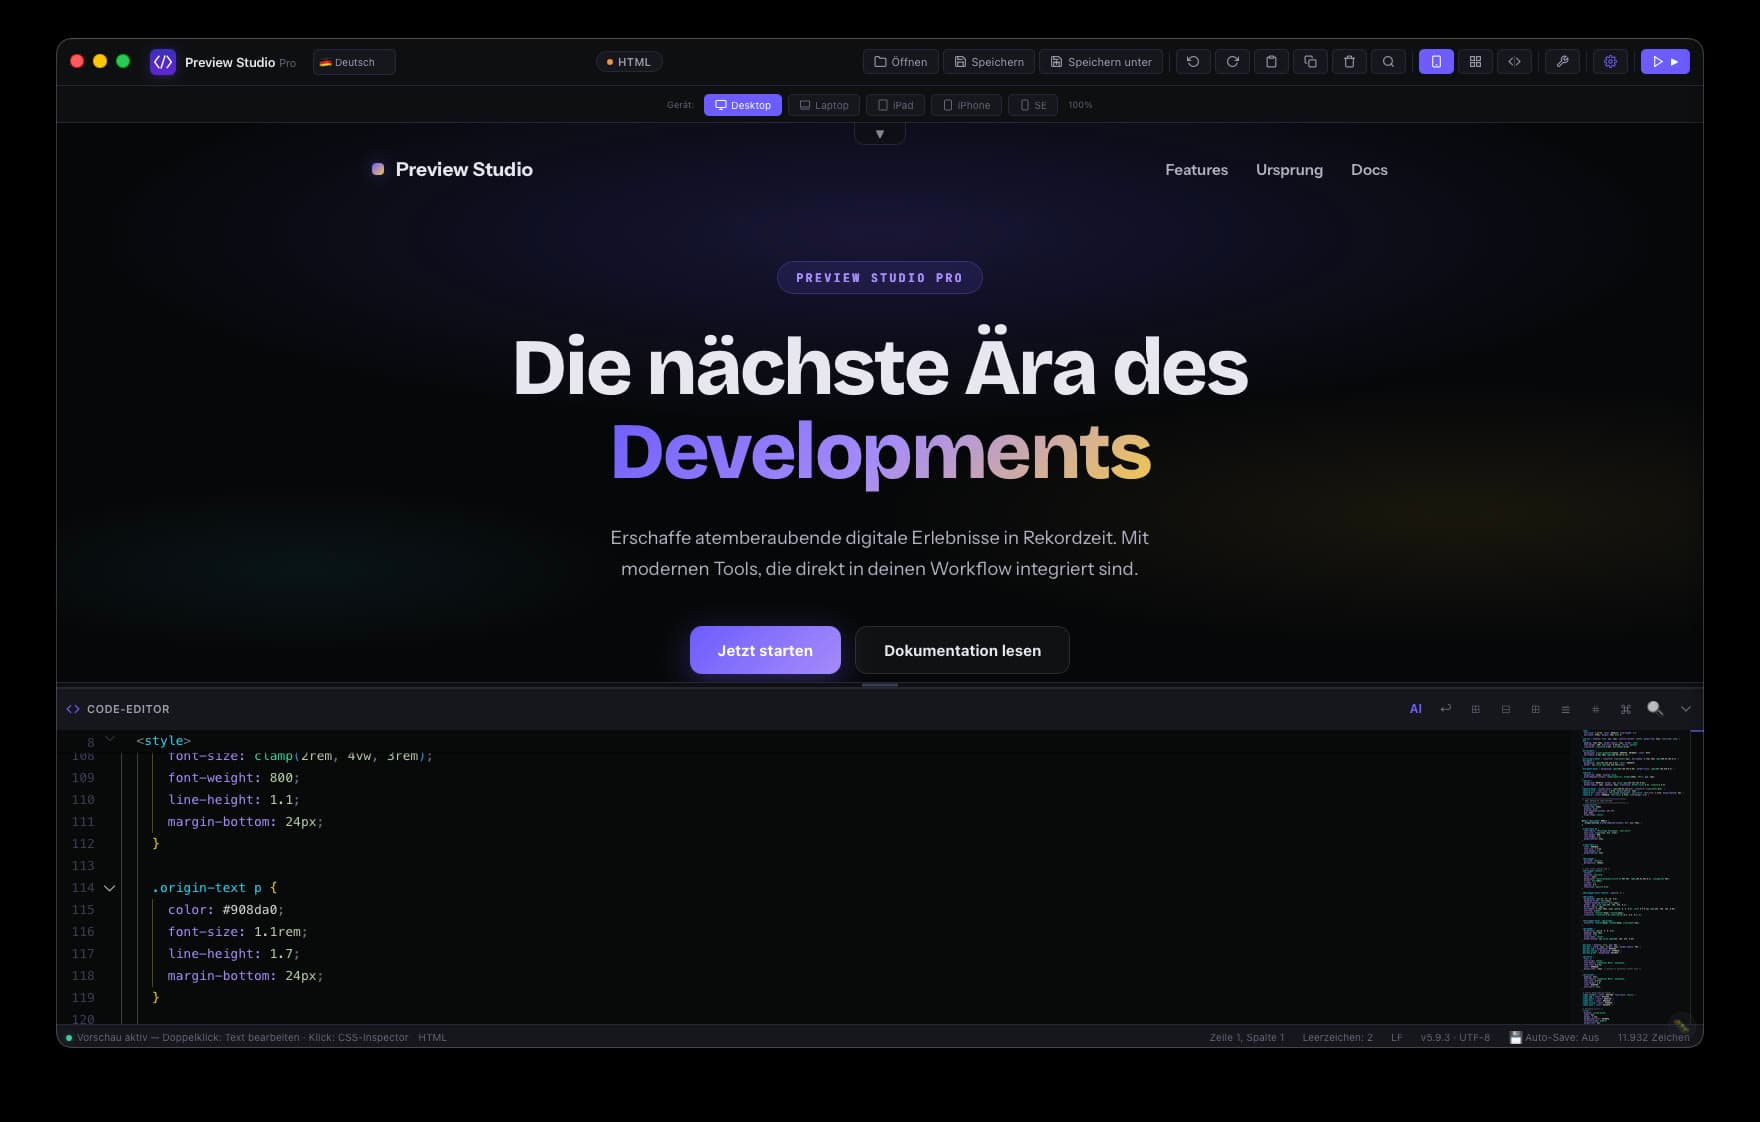Image resolution: width=1760 pixels, height=1122 pixels.
Task: Click the Leerzeichen: 2 indent setting
Action: (x=1337, y=1038)
